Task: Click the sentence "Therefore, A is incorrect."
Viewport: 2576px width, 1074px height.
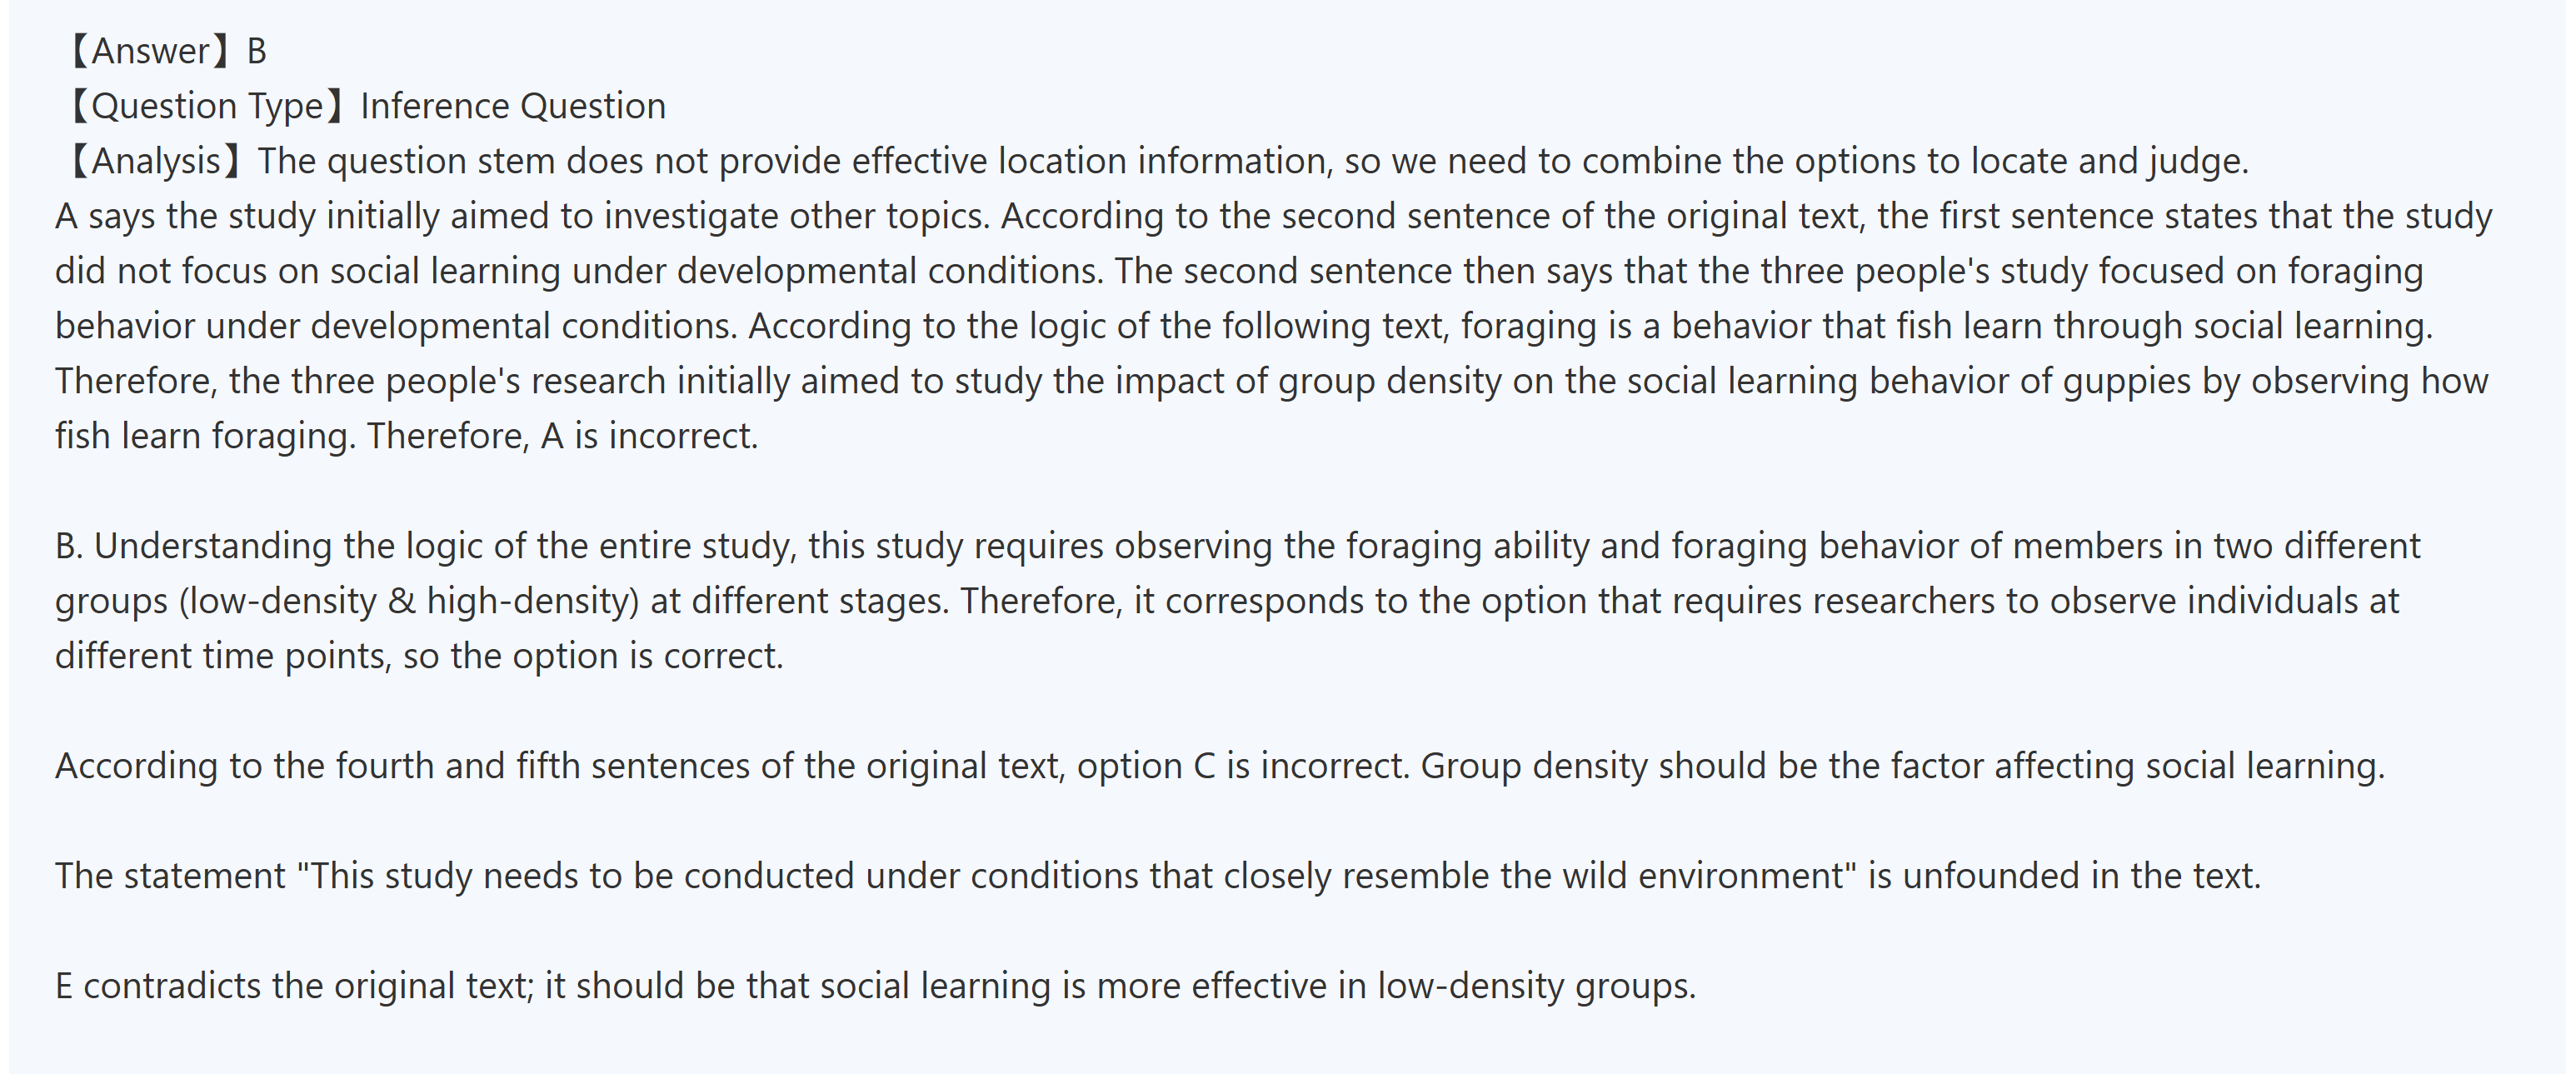Action: 562,436
